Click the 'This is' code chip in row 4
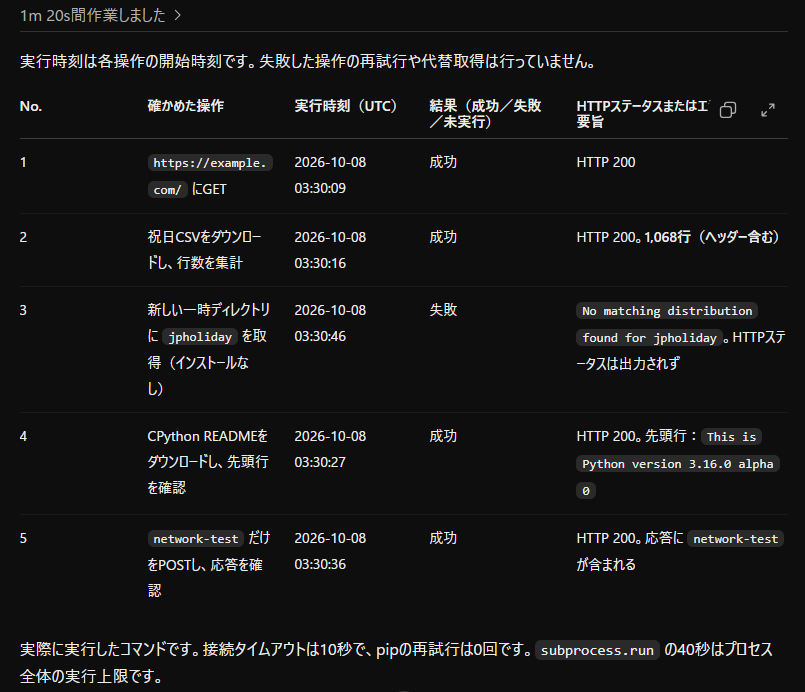 [731, 437]
